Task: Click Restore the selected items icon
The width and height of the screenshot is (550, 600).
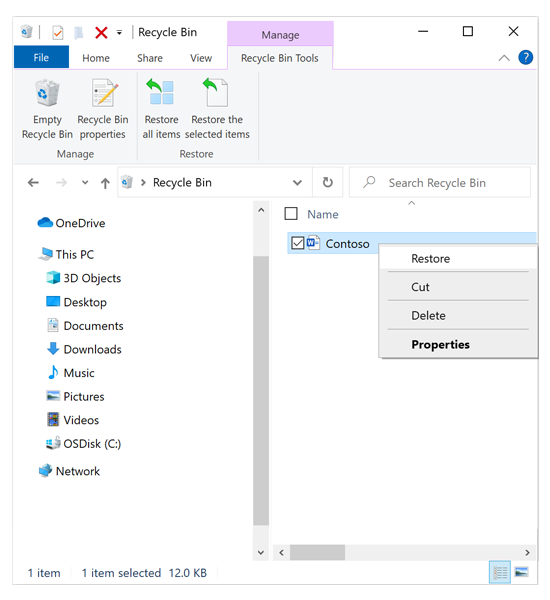Action: pyautogui.click(x=216, y=92)
